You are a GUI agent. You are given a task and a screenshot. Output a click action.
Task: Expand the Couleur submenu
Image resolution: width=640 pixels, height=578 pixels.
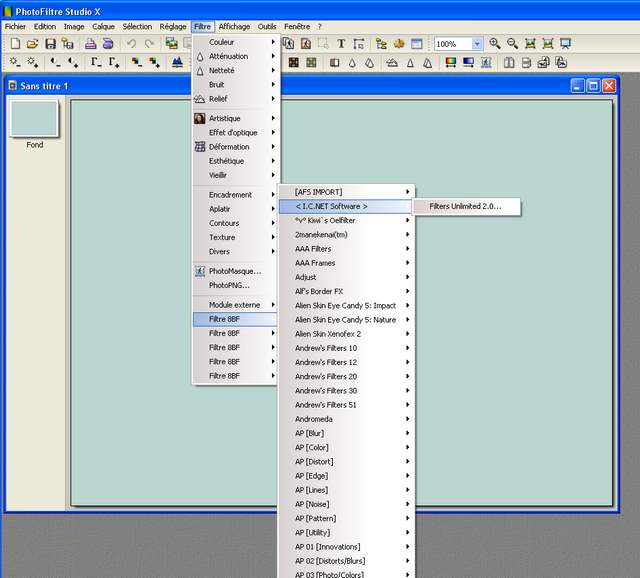pos(236,42)
